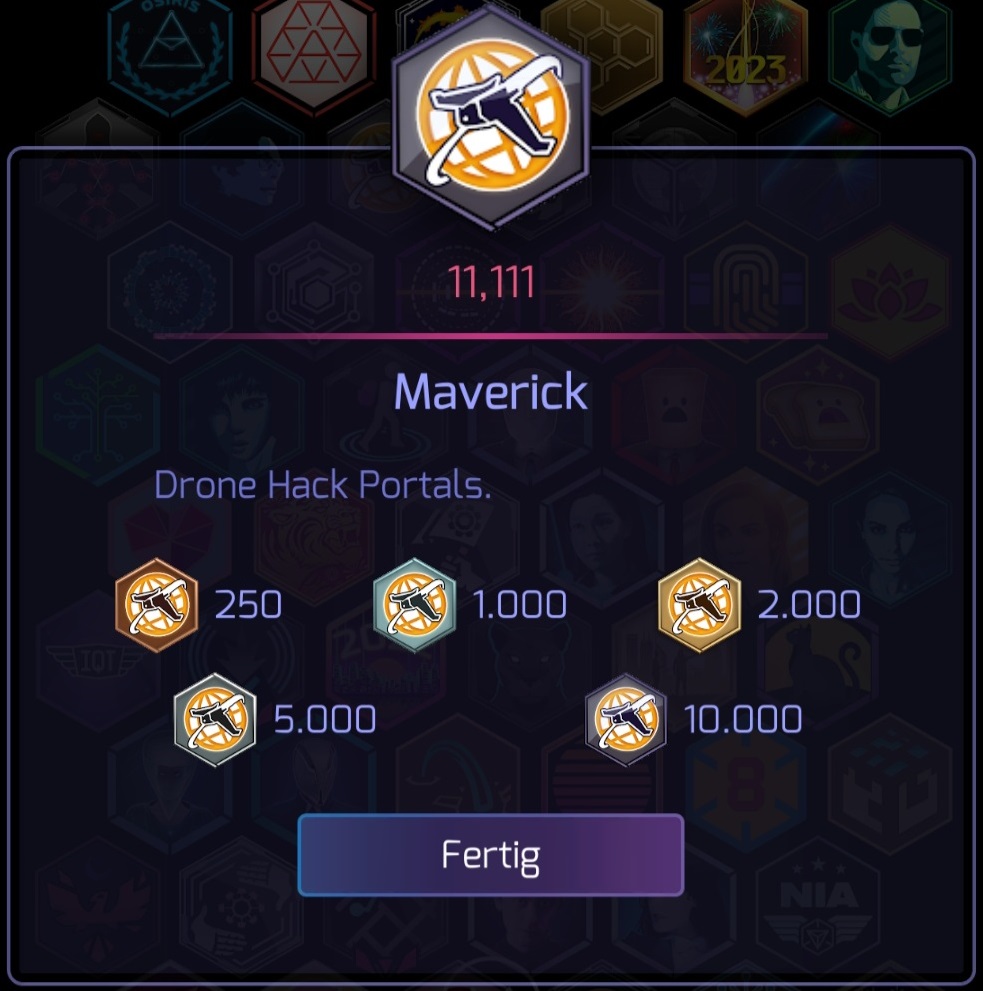Tap the 11,111 progress count
Image resolution: width=983 pixels, height=991 pixels.
[491, 282]
